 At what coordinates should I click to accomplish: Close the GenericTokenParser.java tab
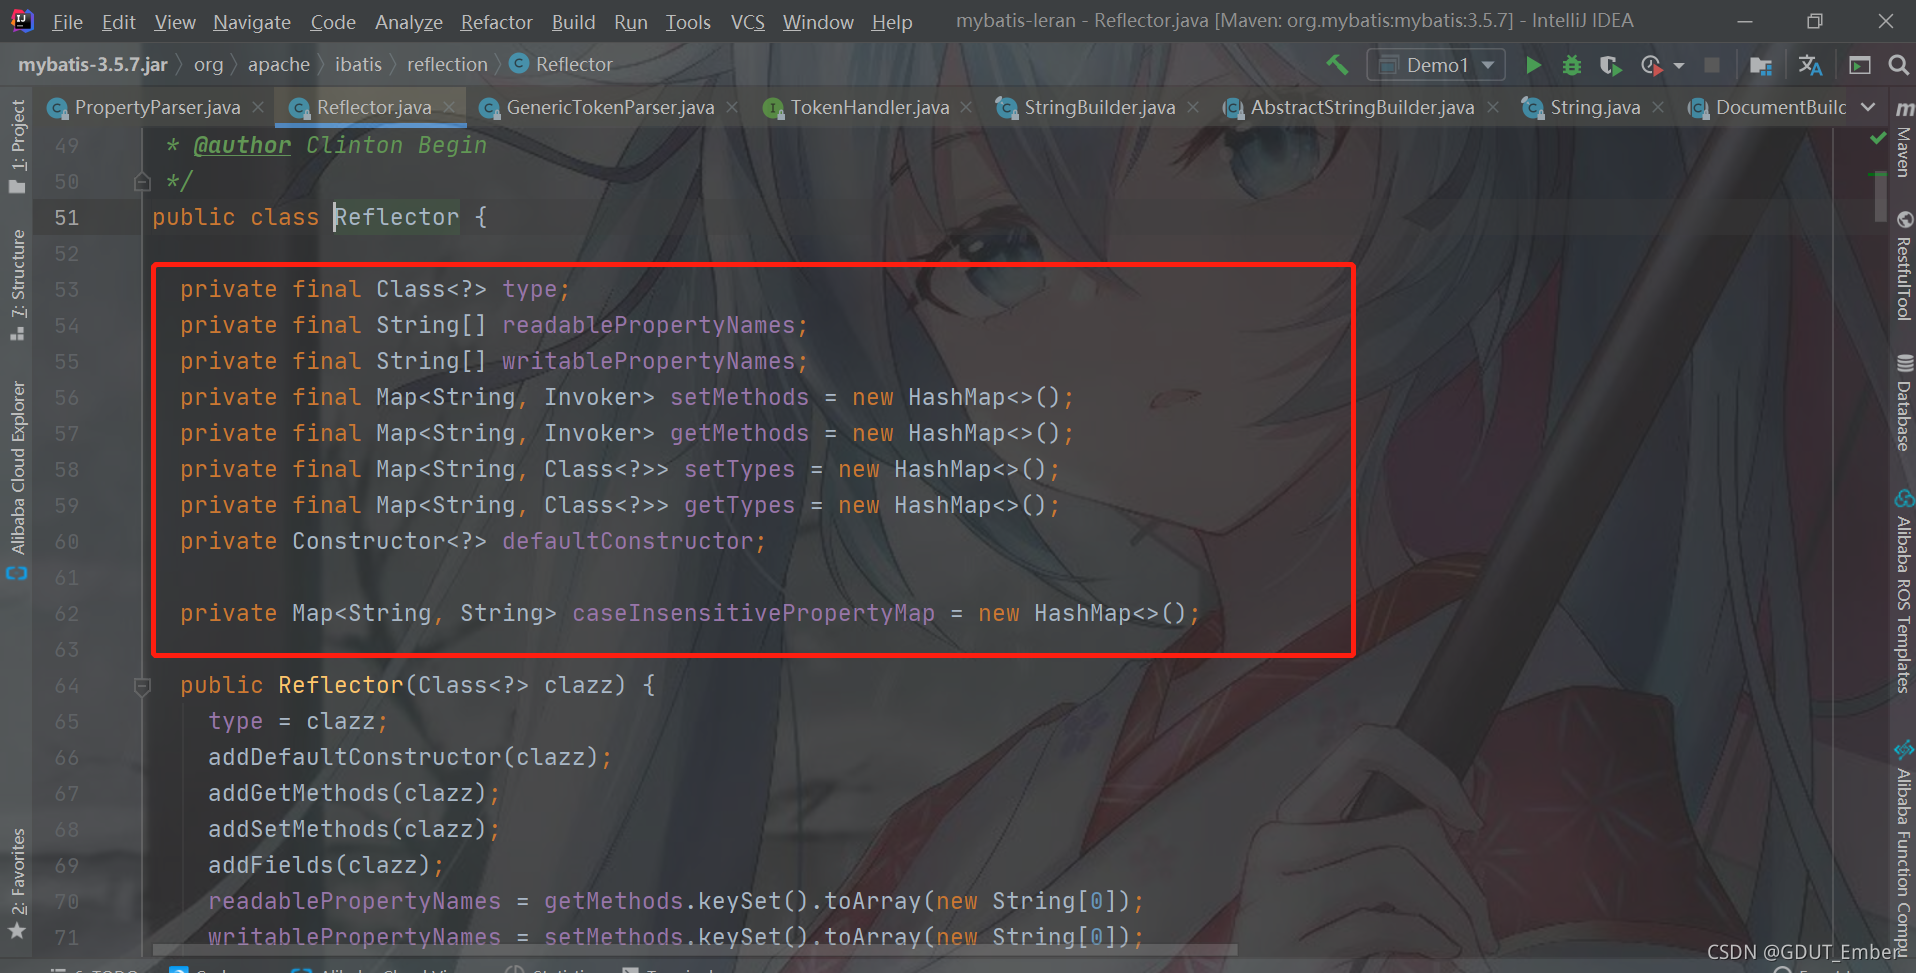point(732,107)
